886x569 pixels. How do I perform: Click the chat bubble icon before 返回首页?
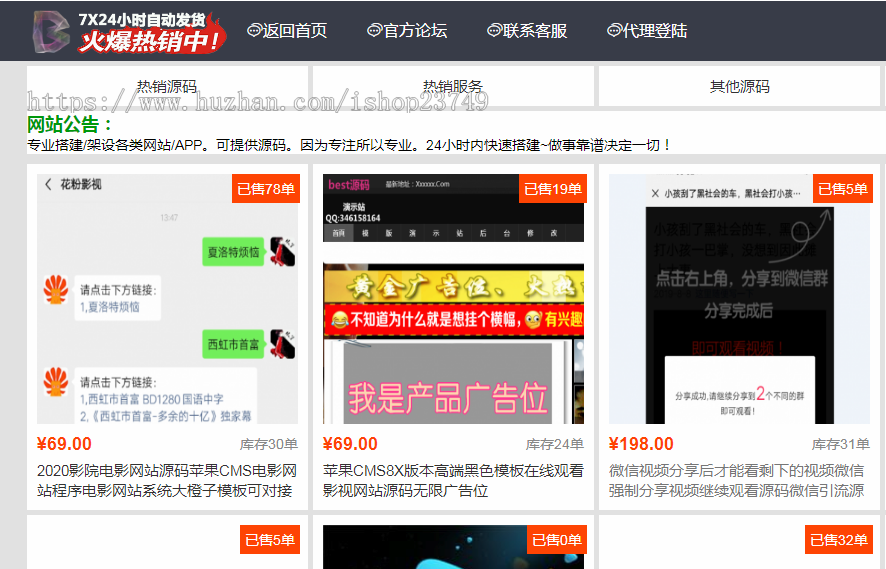pyautogui.click(x=254, y=31)
